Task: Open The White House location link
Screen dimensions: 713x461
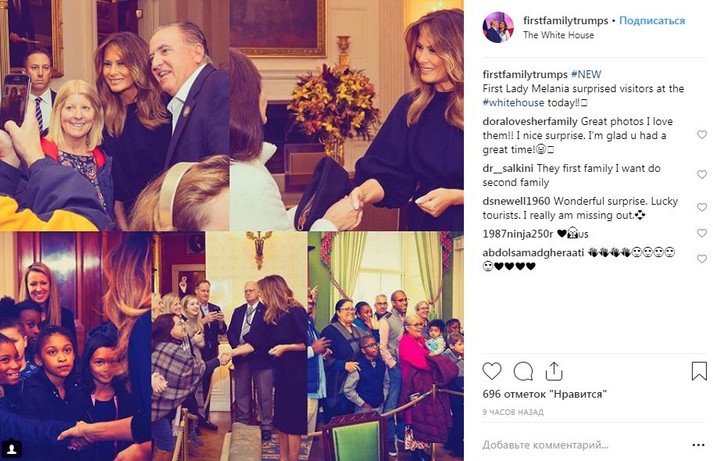Action: pyautogui.click(x=558, y=35)
